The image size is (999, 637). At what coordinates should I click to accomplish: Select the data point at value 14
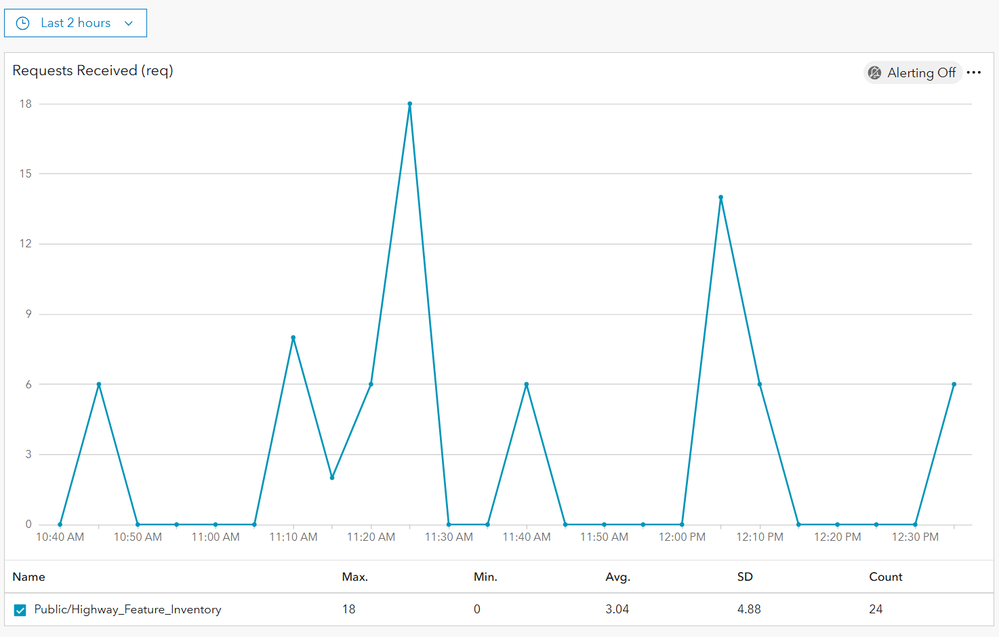coord(720,197)
